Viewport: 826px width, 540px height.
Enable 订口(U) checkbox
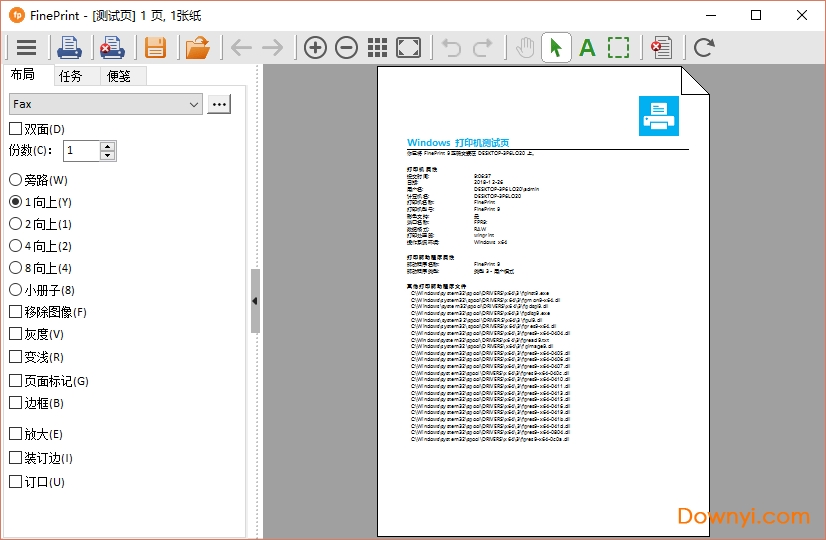point(15,482)
